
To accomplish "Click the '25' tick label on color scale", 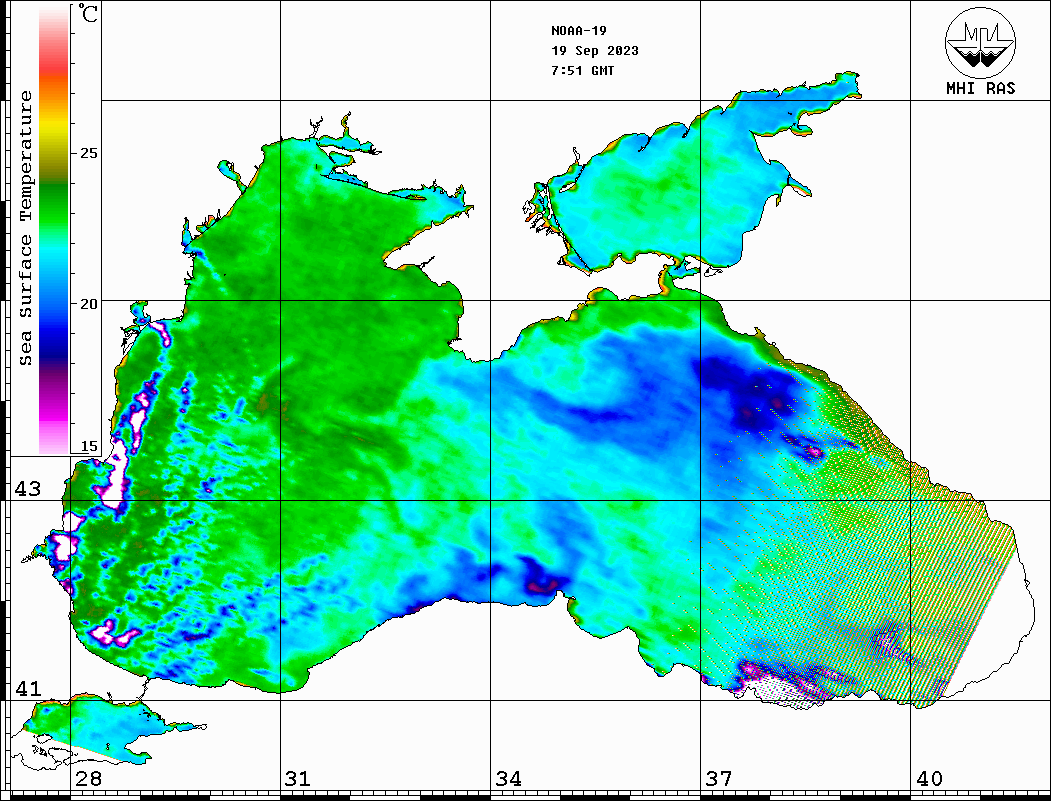I will pos(88,153).
